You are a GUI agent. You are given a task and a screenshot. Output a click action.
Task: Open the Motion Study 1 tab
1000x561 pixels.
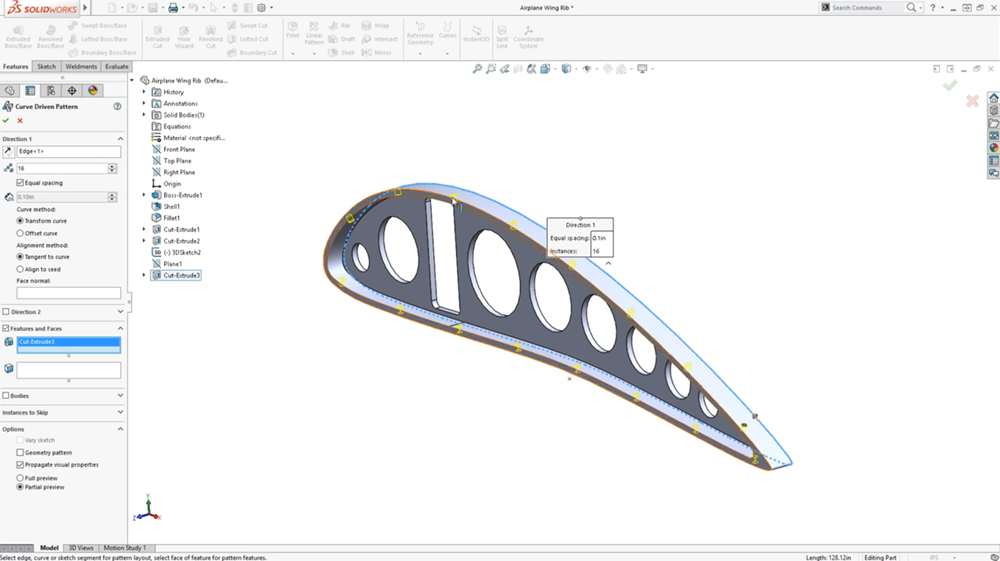tap(124, 548)
